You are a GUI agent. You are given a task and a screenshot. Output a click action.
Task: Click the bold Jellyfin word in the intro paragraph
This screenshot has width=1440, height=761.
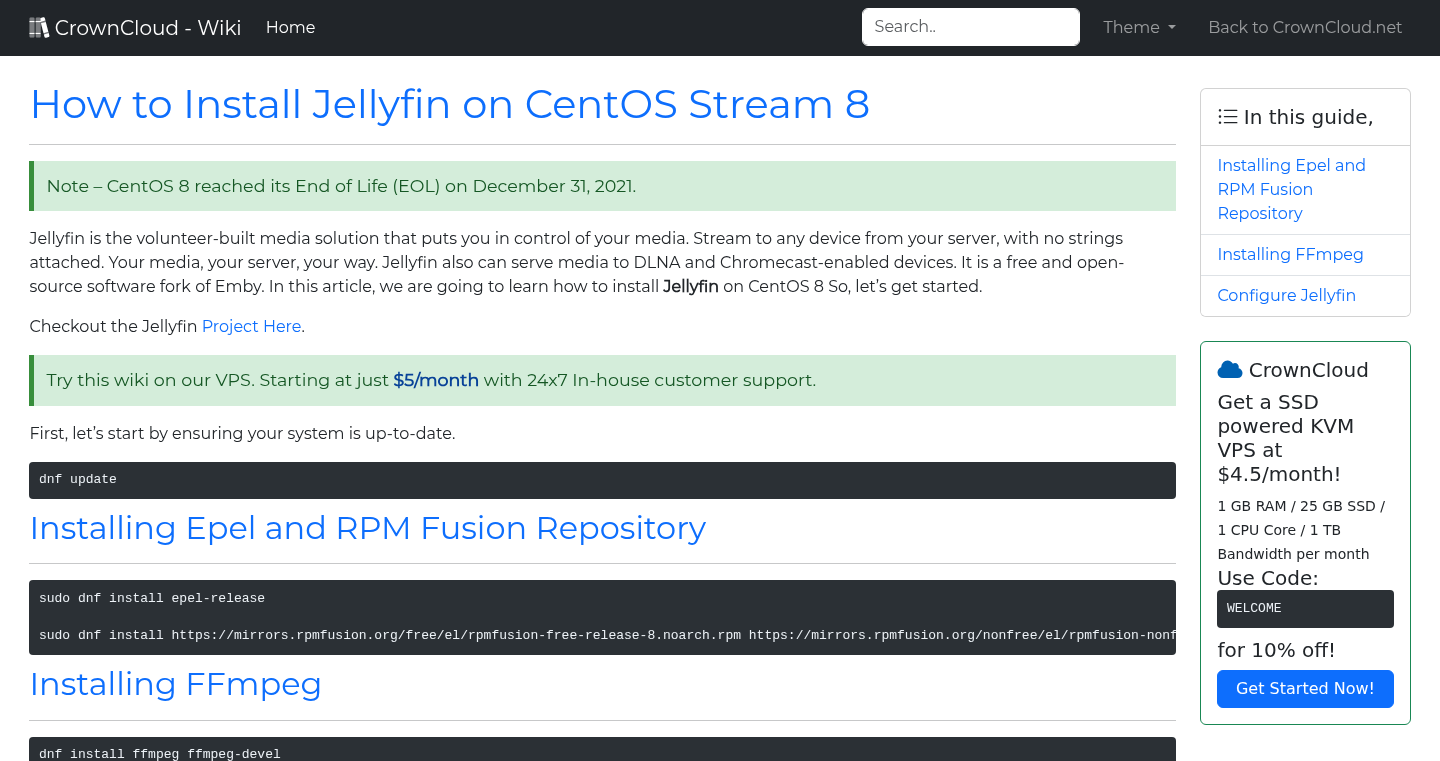(691, 287)
